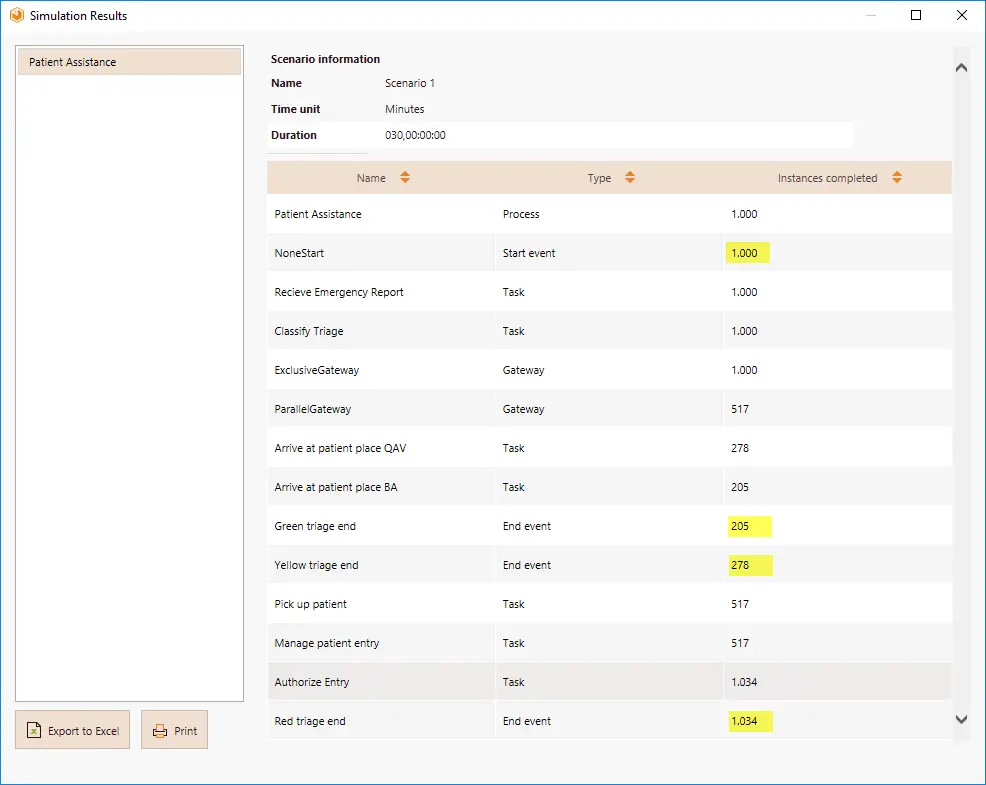Click Arrive at patient place QAV value 278
The image size is (986, 785).
(740, 448)
